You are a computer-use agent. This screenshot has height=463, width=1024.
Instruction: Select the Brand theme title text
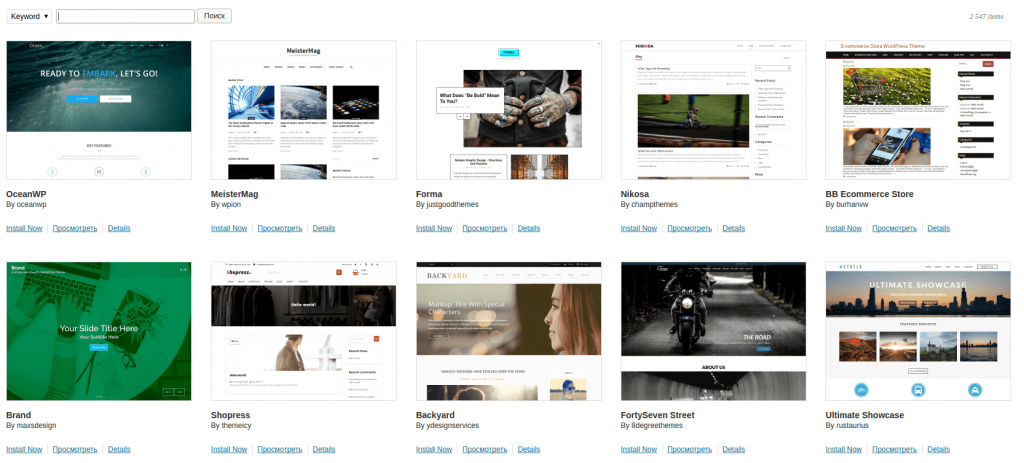[18, 415]
